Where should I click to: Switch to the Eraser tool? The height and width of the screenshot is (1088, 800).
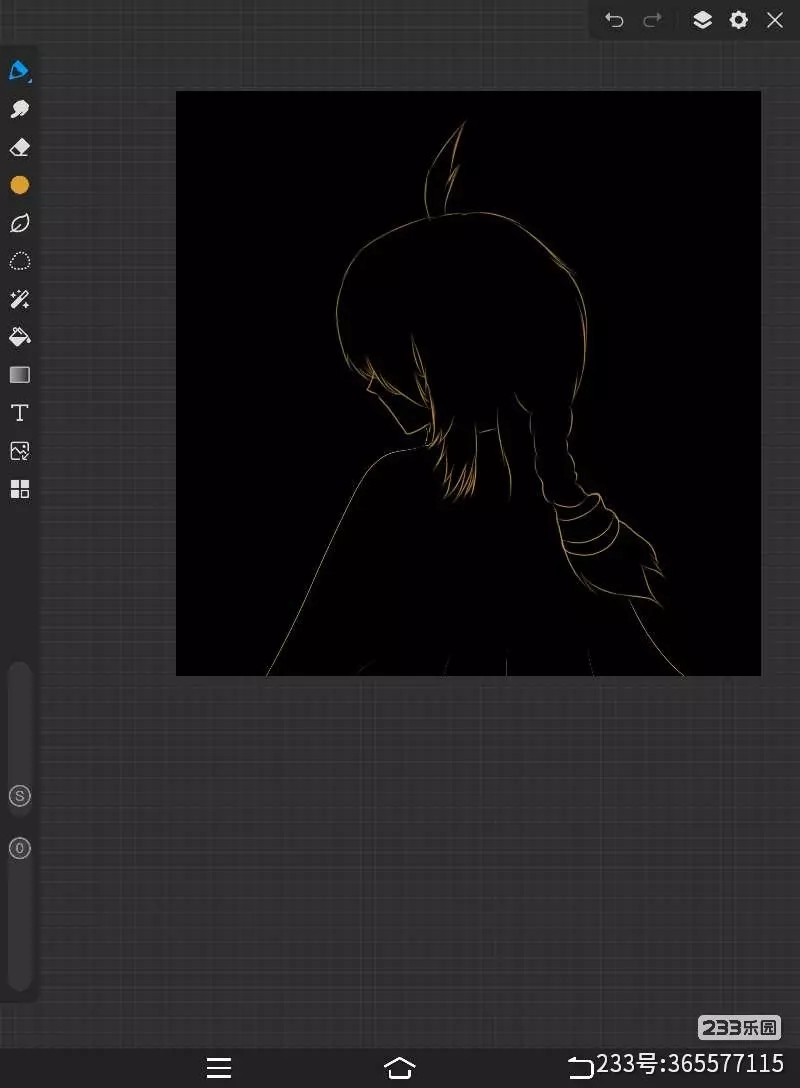tap(19, 147)
